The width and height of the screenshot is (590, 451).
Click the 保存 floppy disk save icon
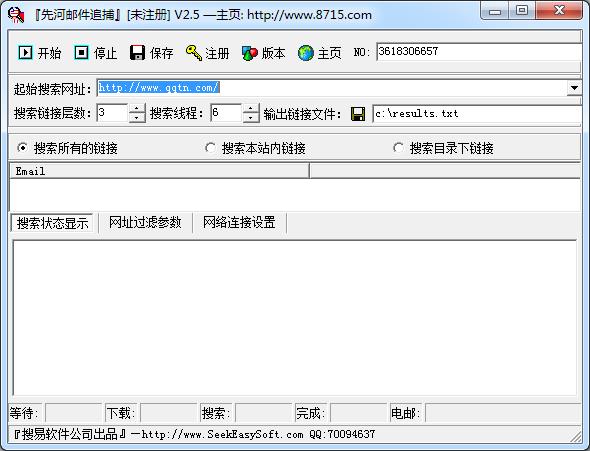[137, 53]
